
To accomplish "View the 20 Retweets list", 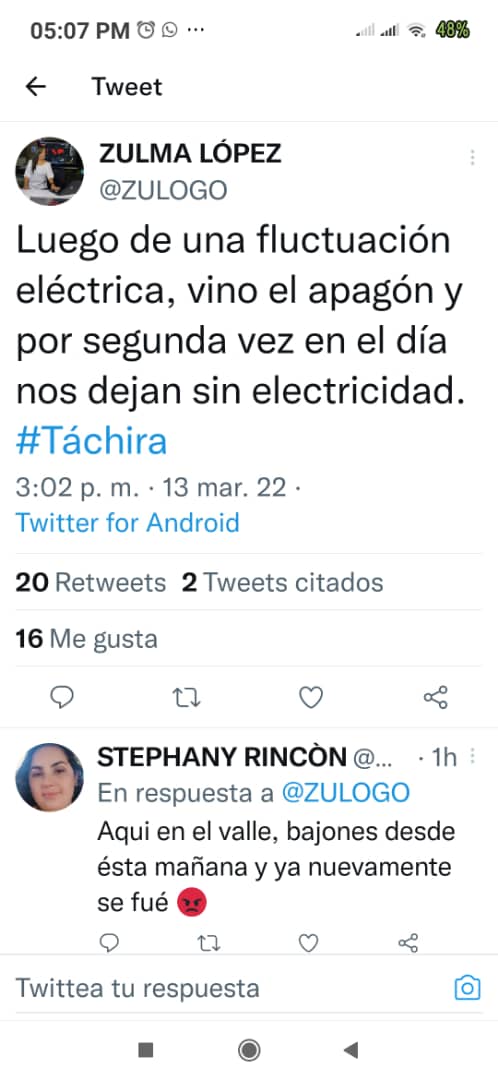I will (x=90, y=583).
